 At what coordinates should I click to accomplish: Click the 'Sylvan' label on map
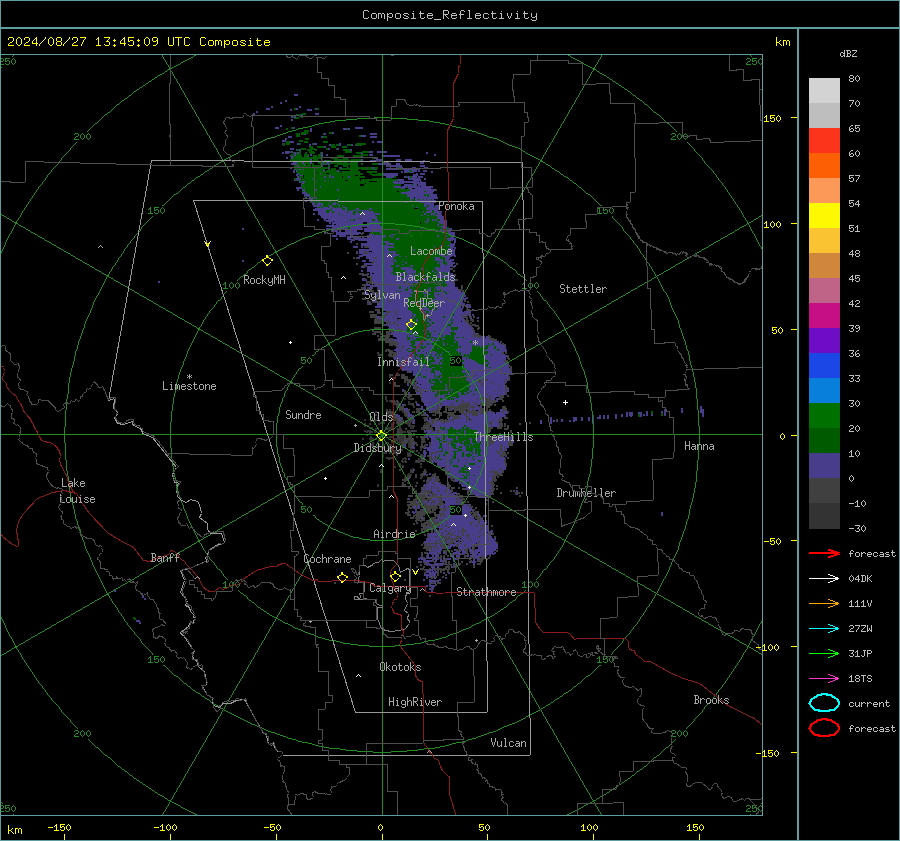point(382,295)
